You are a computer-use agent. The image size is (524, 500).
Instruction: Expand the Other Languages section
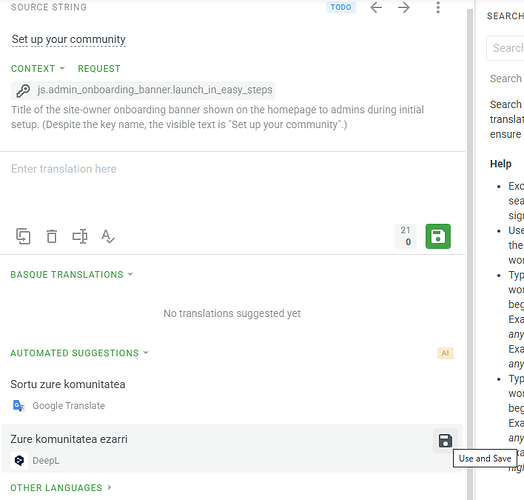60,488
